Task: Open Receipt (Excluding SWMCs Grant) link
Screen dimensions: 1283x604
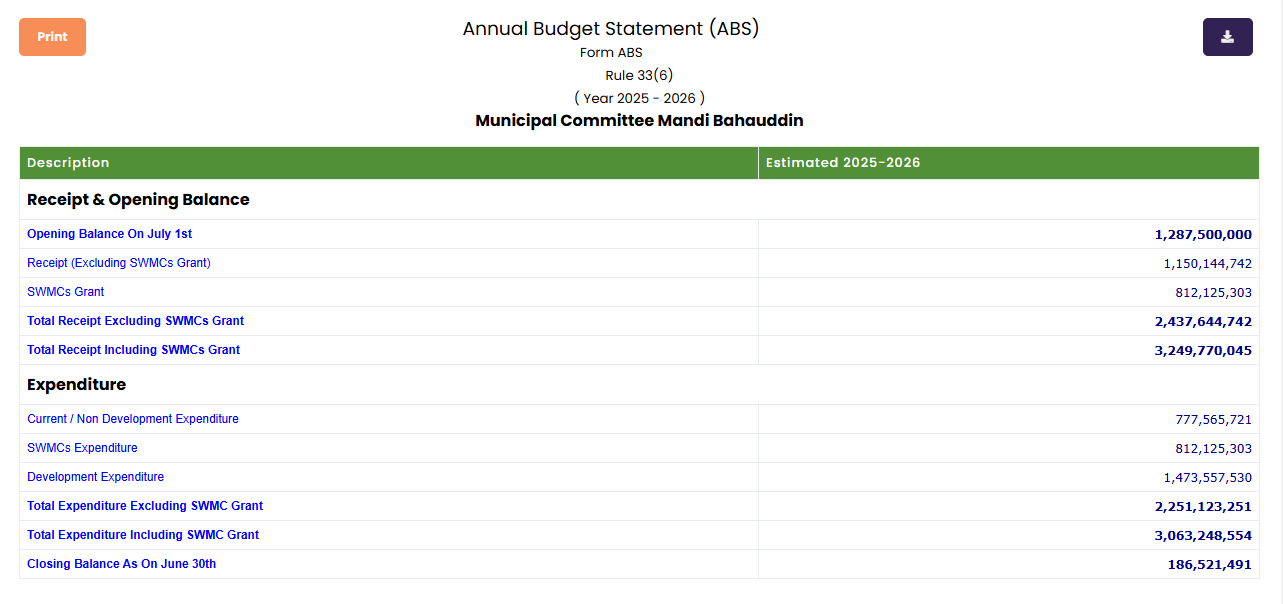Action: click(118, 263)
